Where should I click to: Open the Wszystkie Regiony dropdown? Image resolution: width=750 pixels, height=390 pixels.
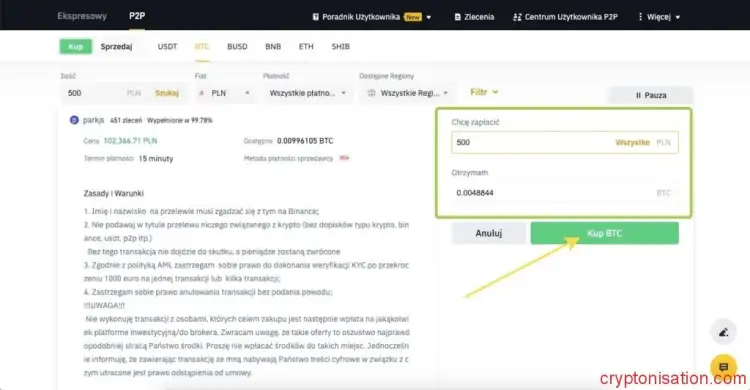(407, 93)
